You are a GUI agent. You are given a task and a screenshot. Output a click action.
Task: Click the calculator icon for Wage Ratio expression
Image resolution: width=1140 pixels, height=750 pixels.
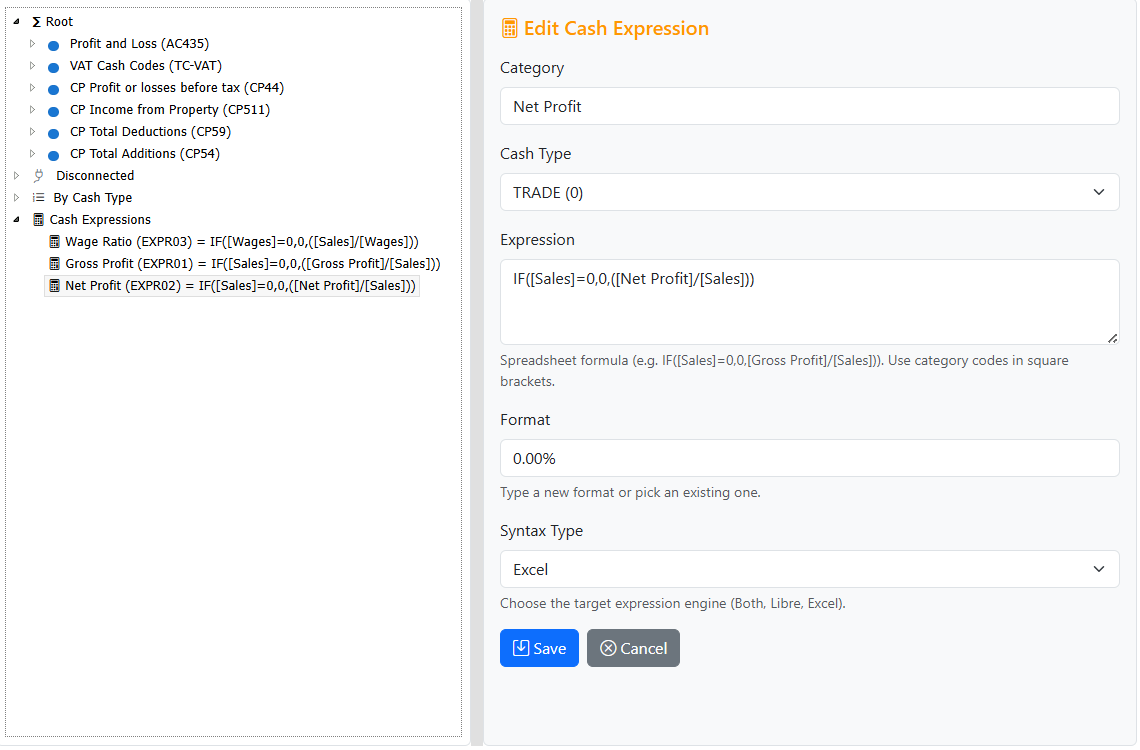[x=53, y=241]
